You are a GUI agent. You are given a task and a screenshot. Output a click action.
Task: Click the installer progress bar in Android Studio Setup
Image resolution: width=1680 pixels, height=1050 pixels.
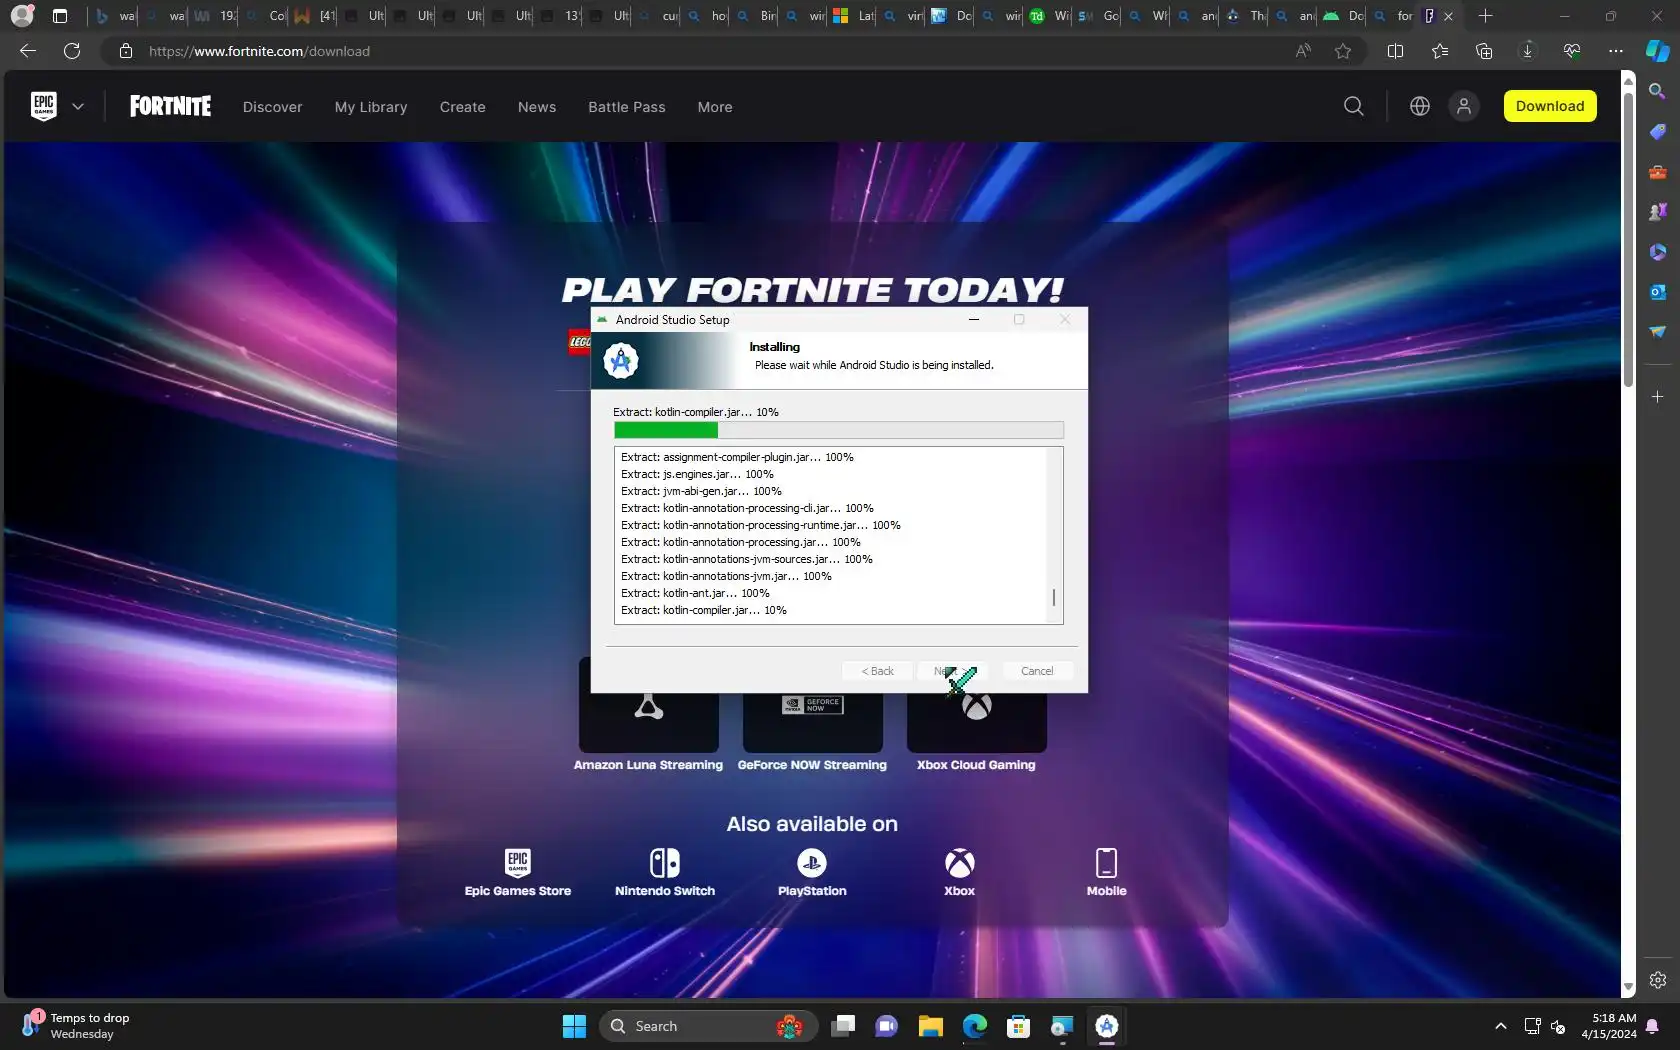tap(838, 430)
